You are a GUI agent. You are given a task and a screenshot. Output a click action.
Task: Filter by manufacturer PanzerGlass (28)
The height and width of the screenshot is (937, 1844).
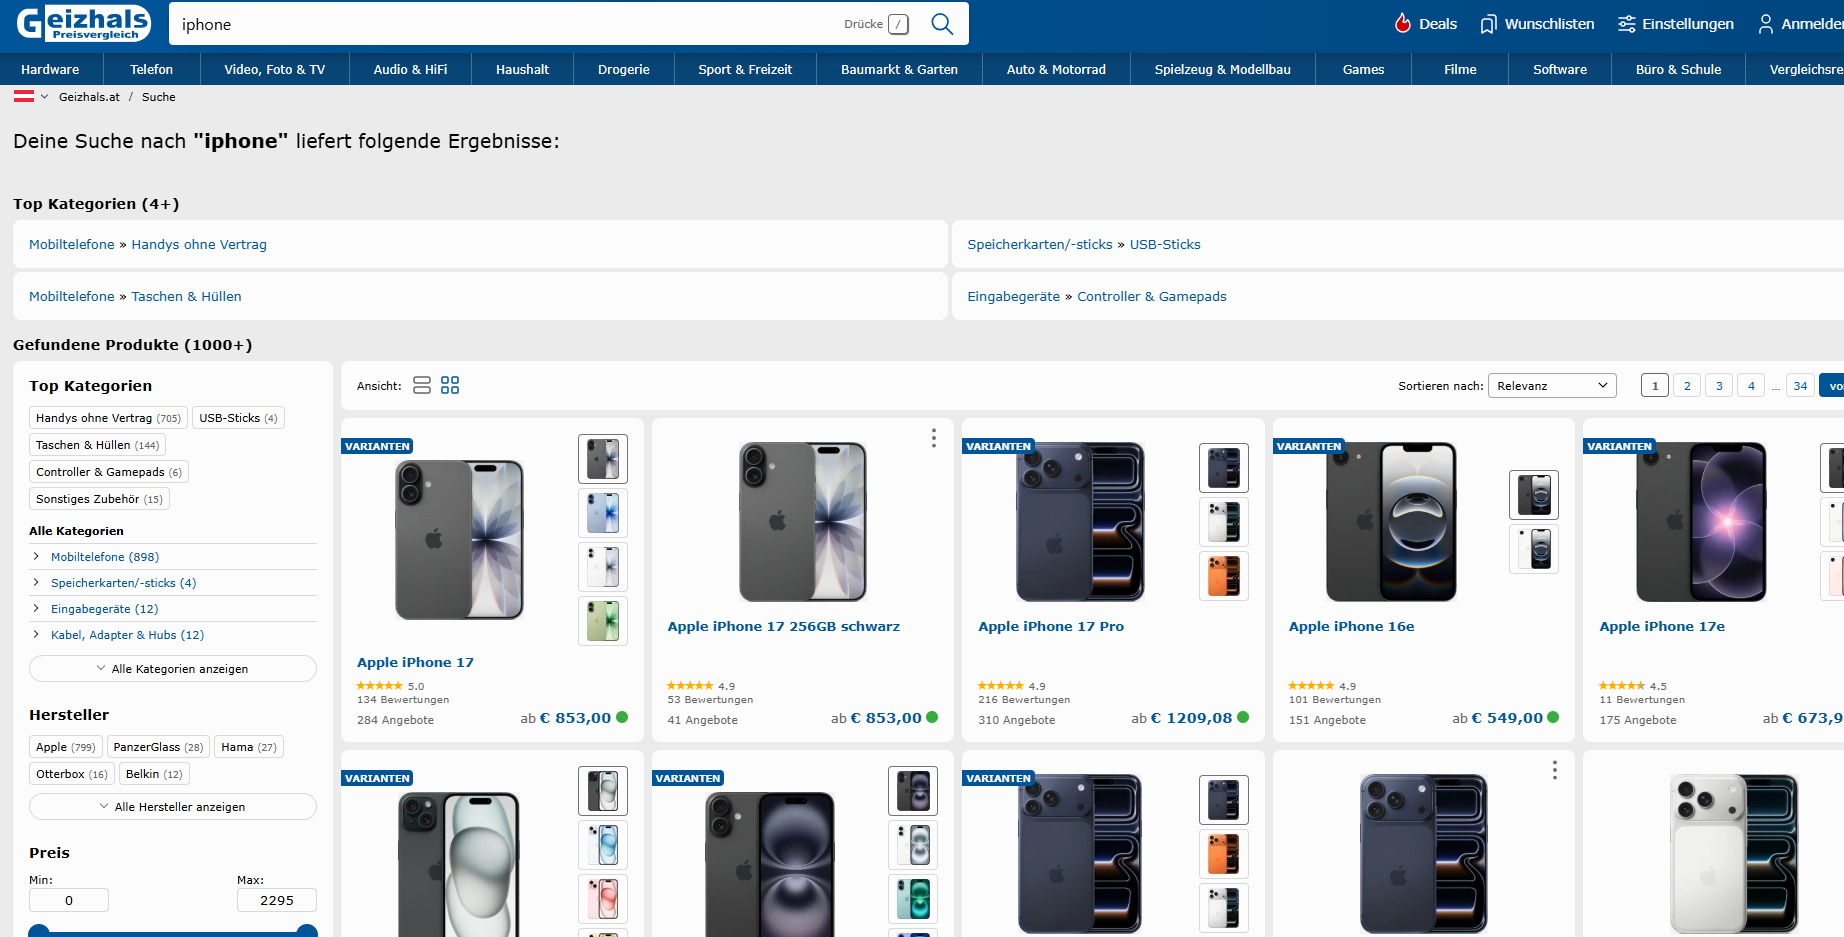pos(158,746)
